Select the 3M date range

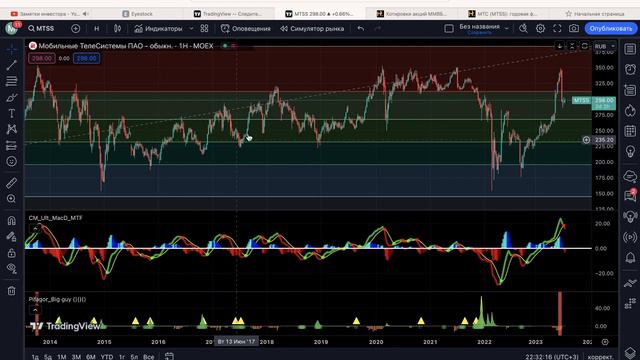point(76,357)
